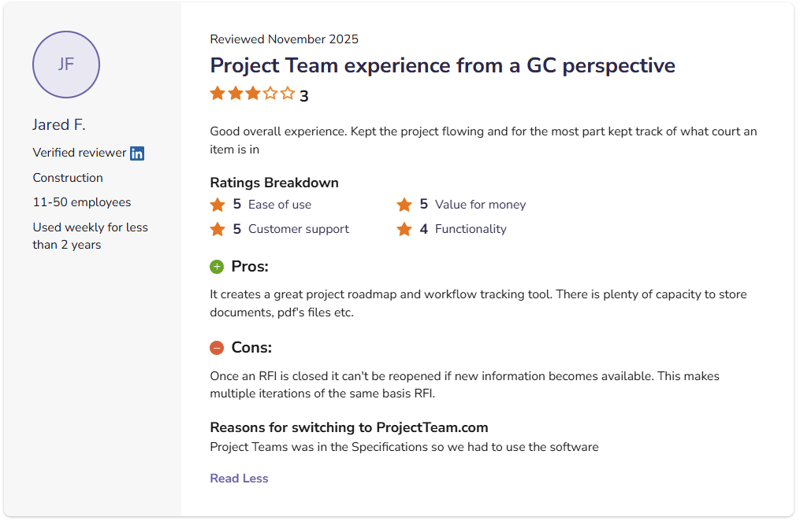Image resolution: width=800 pixels, height=521 pixels.
Task: Click the fifth empty overall rating star
Action: [x=288, y=94]
